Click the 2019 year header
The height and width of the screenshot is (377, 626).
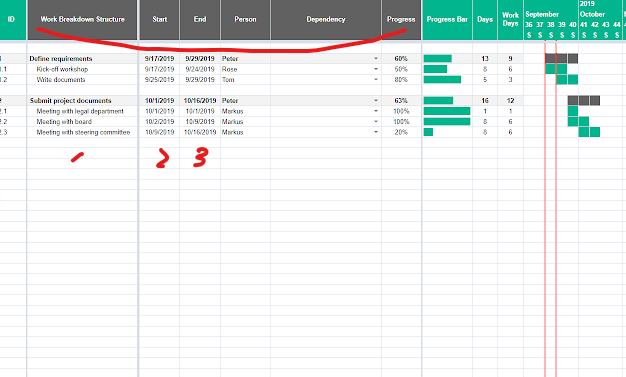tap(587, 4)
